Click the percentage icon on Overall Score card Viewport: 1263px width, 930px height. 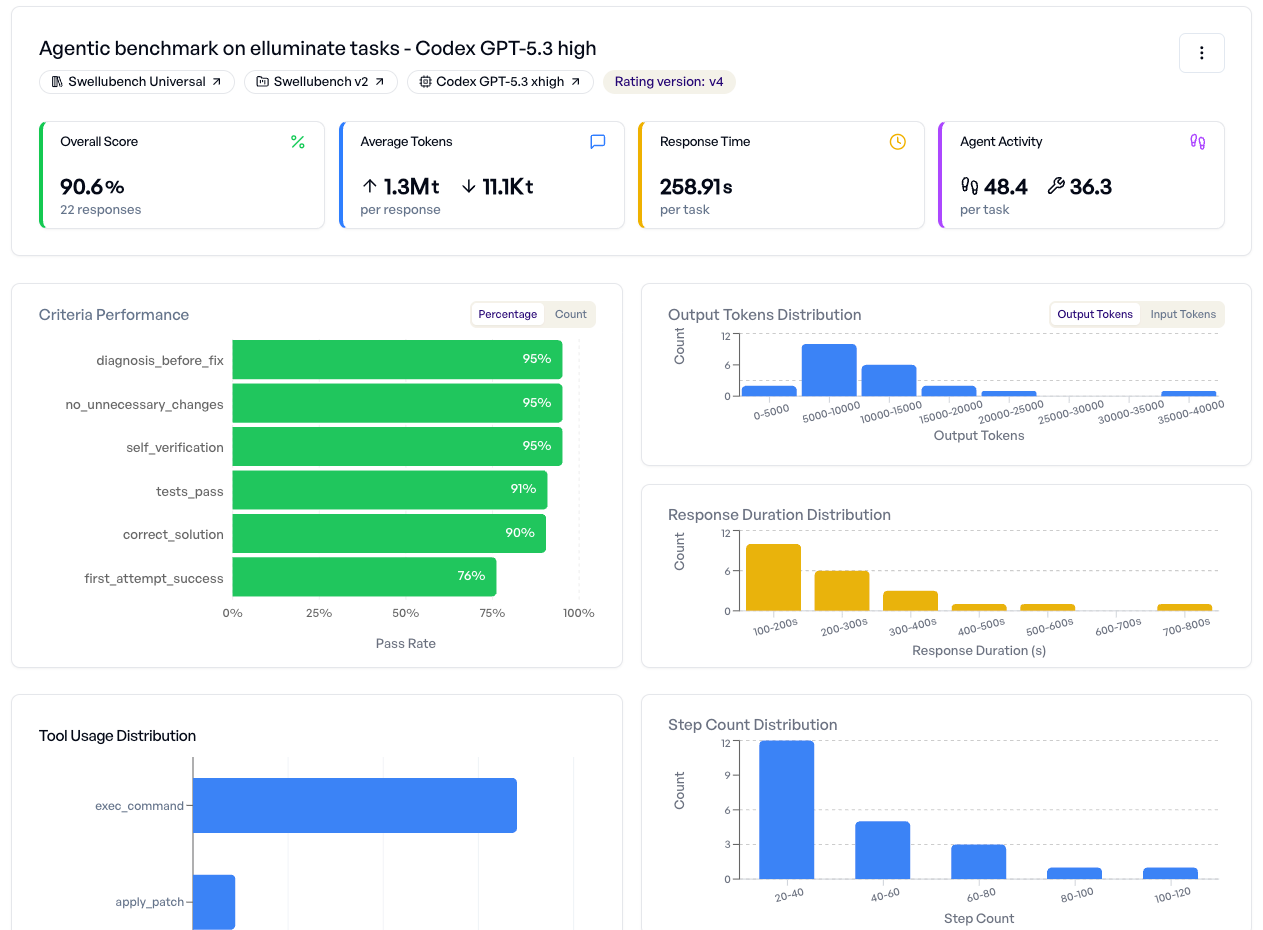pos(297,142)
